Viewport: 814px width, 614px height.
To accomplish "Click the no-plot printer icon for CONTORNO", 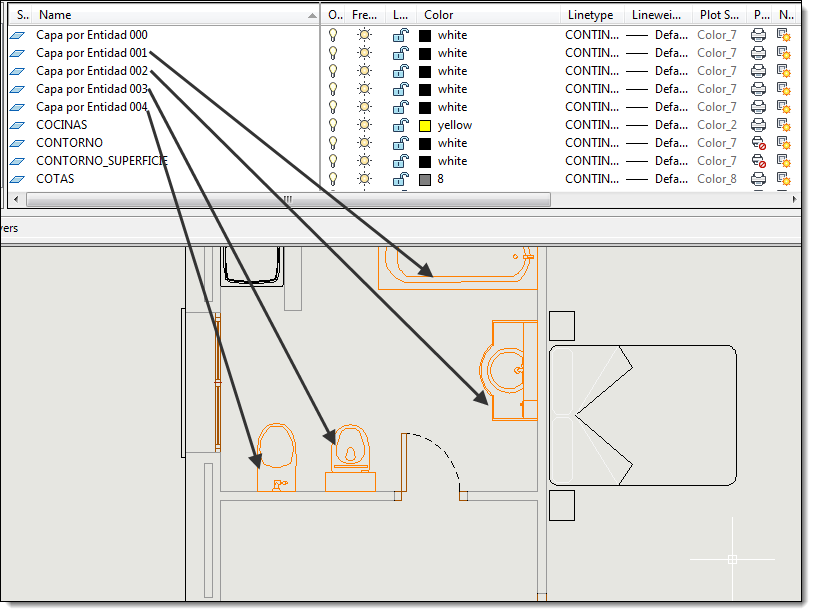I will pyautogui.click(x=758, y=143).
